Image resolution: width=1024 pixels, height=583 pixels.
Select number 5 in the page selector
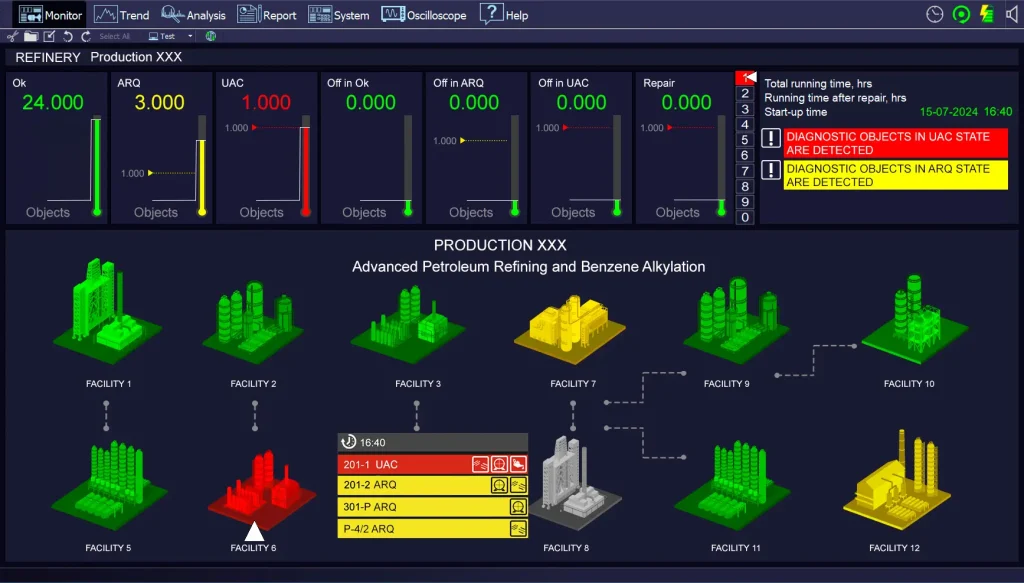click(744, 140)
